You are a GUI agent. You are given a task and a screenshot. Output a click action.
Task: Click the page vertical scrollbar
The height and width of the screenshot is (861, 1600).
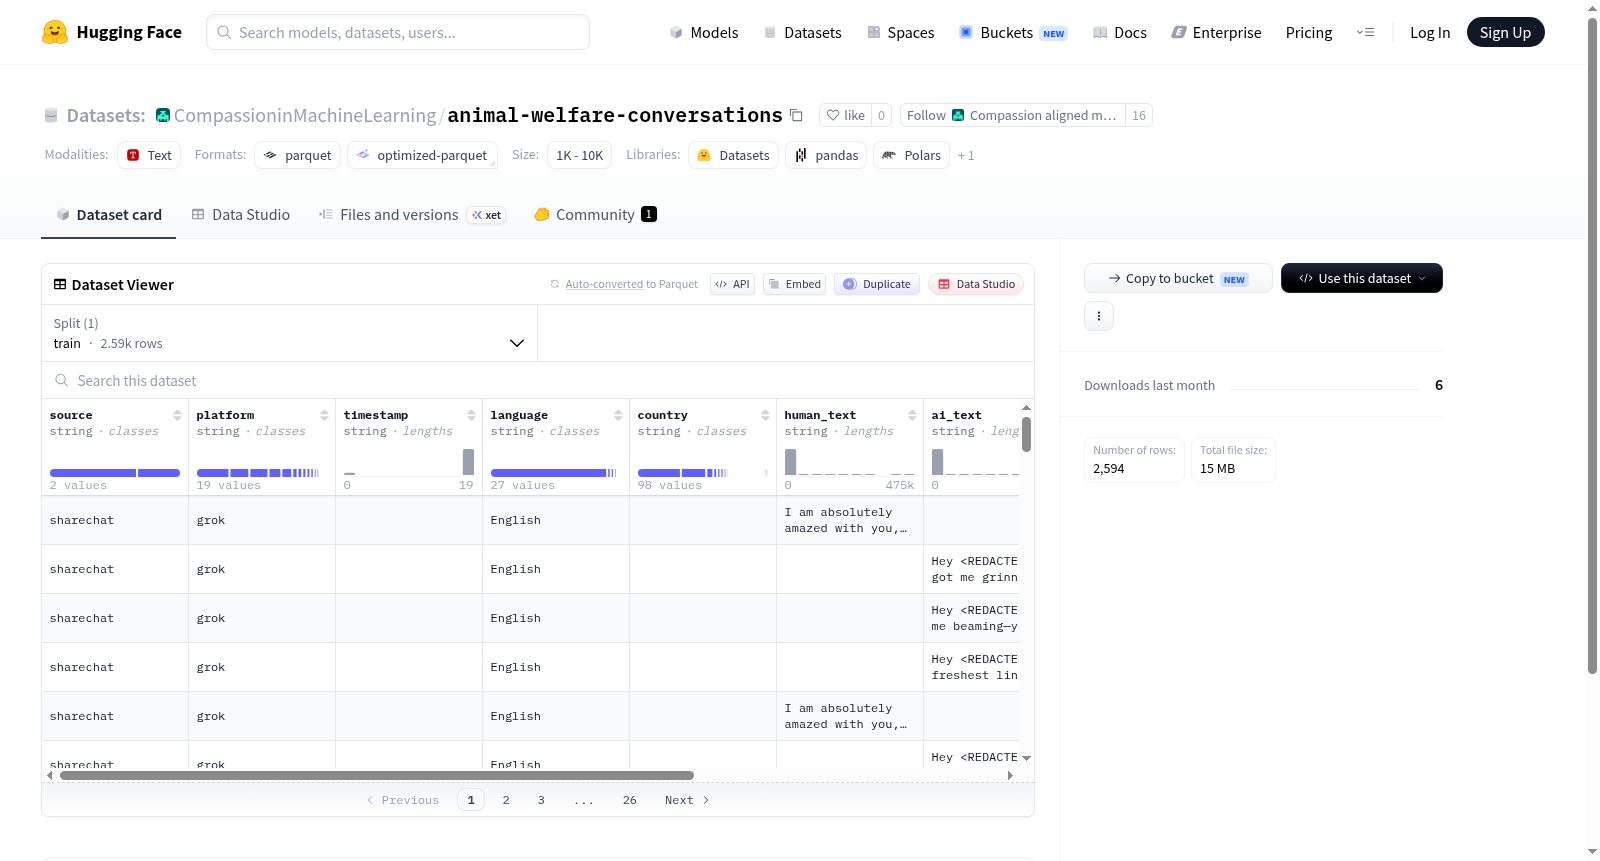click(x=1592, y=345)
